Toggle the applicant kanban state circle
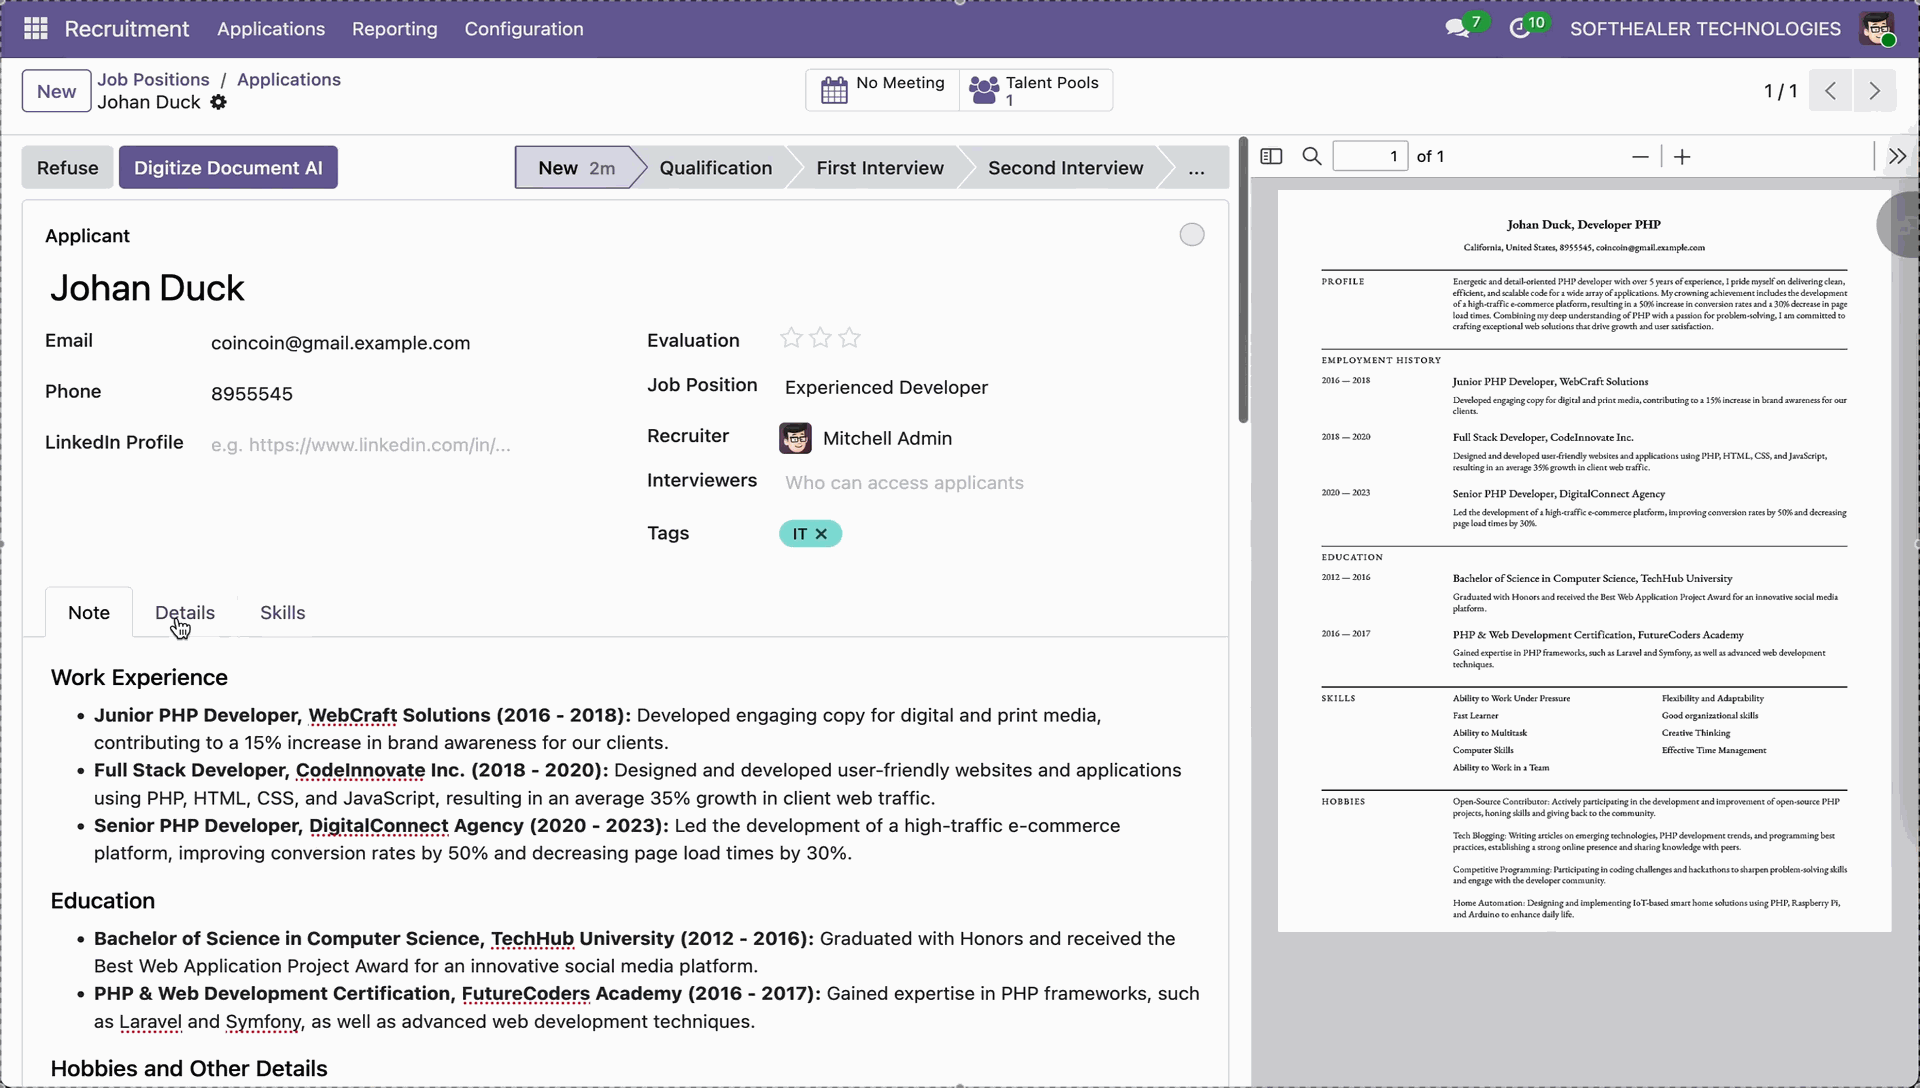This screenshot has width=1920, height=1088. click(x=1191, y=235)
